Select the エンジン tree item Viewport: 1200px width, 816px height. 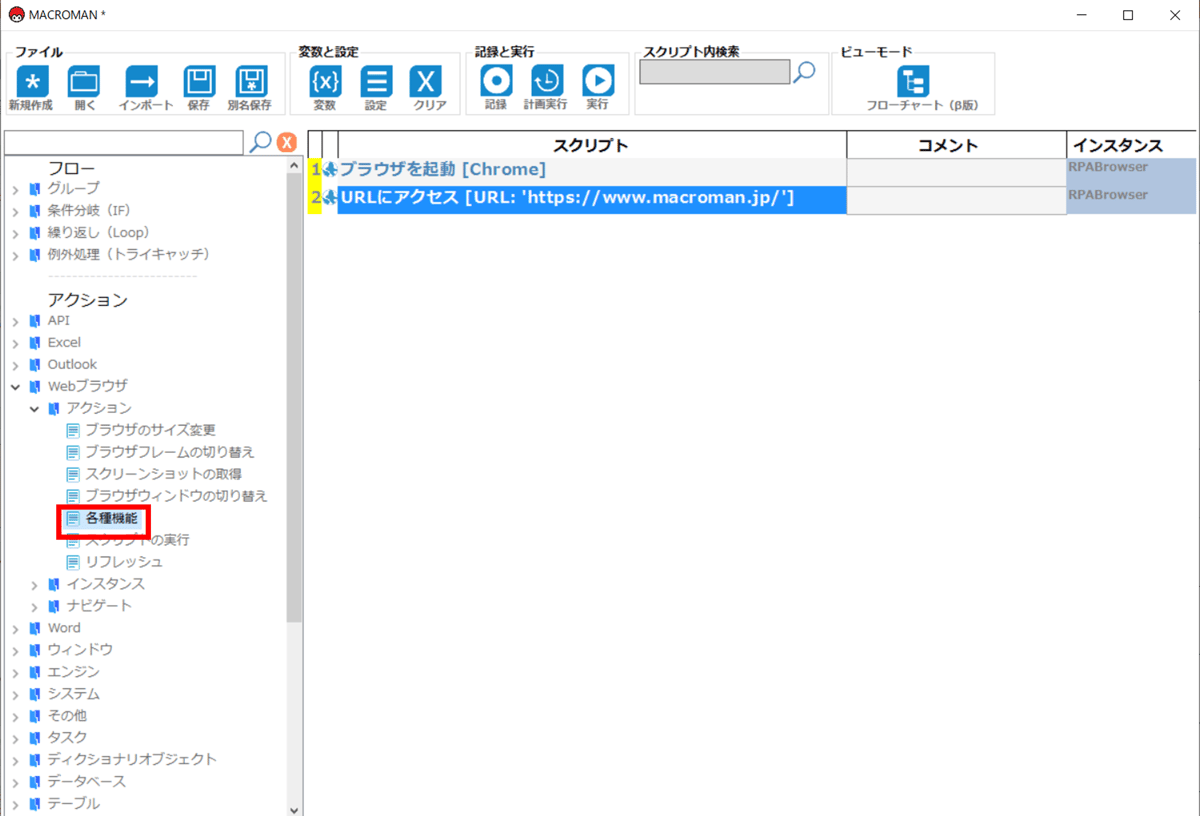click(x=74, y=672)
